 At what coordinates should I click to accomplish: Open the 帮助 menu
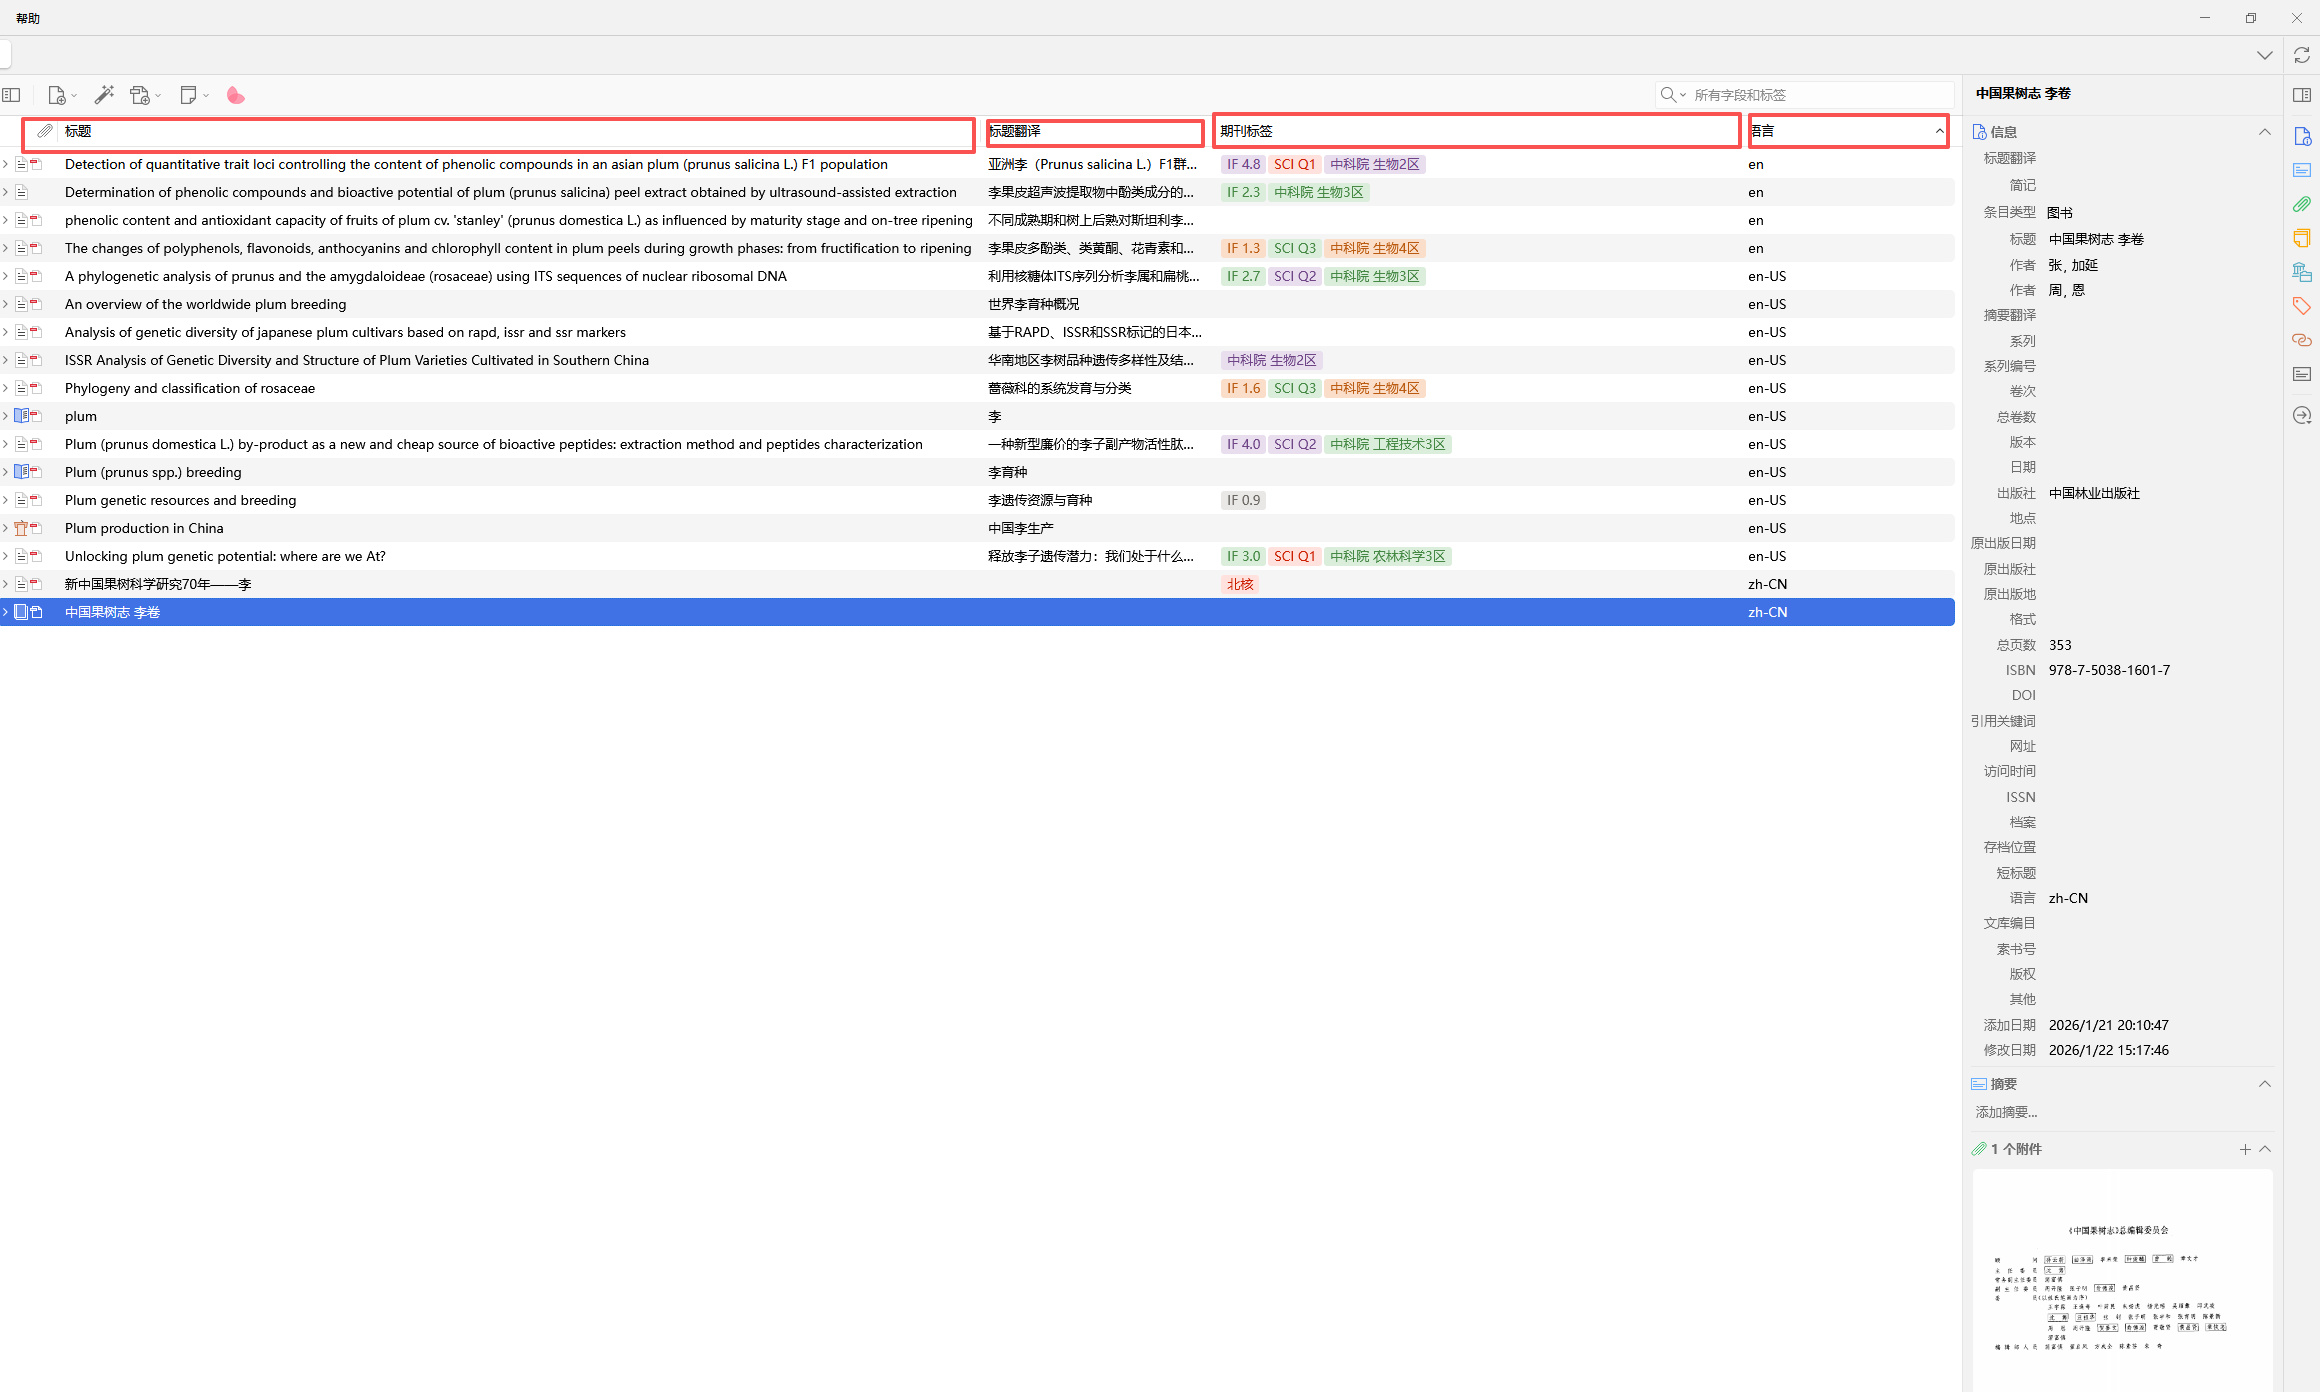[28, 18]
